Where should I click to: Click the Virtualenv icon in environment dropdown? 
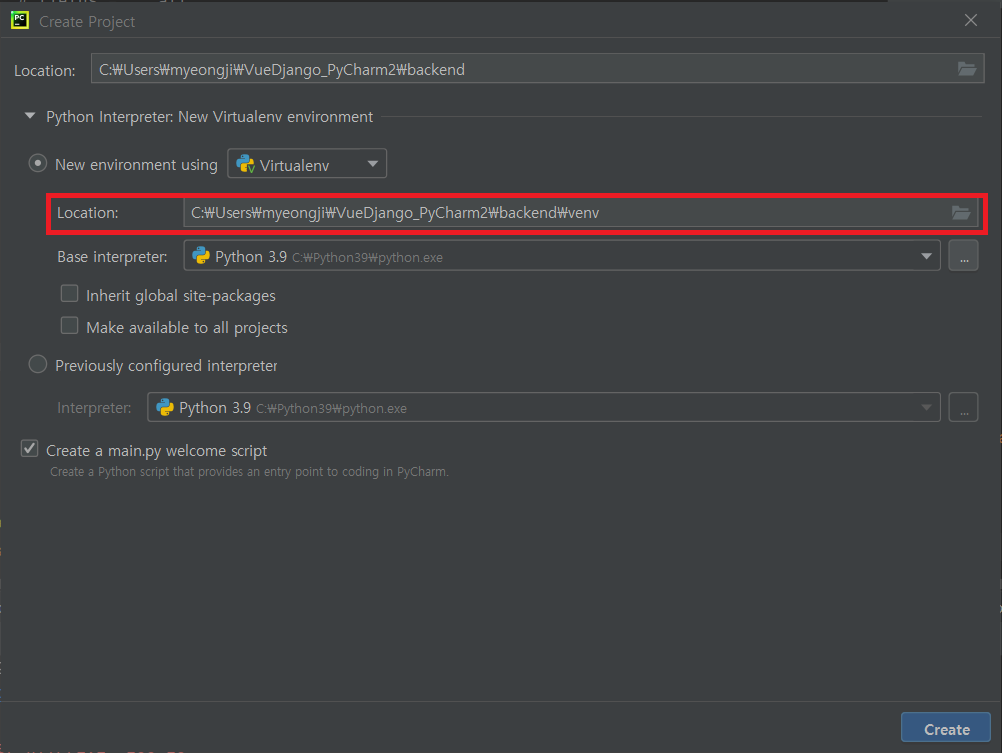pos(245,164)
